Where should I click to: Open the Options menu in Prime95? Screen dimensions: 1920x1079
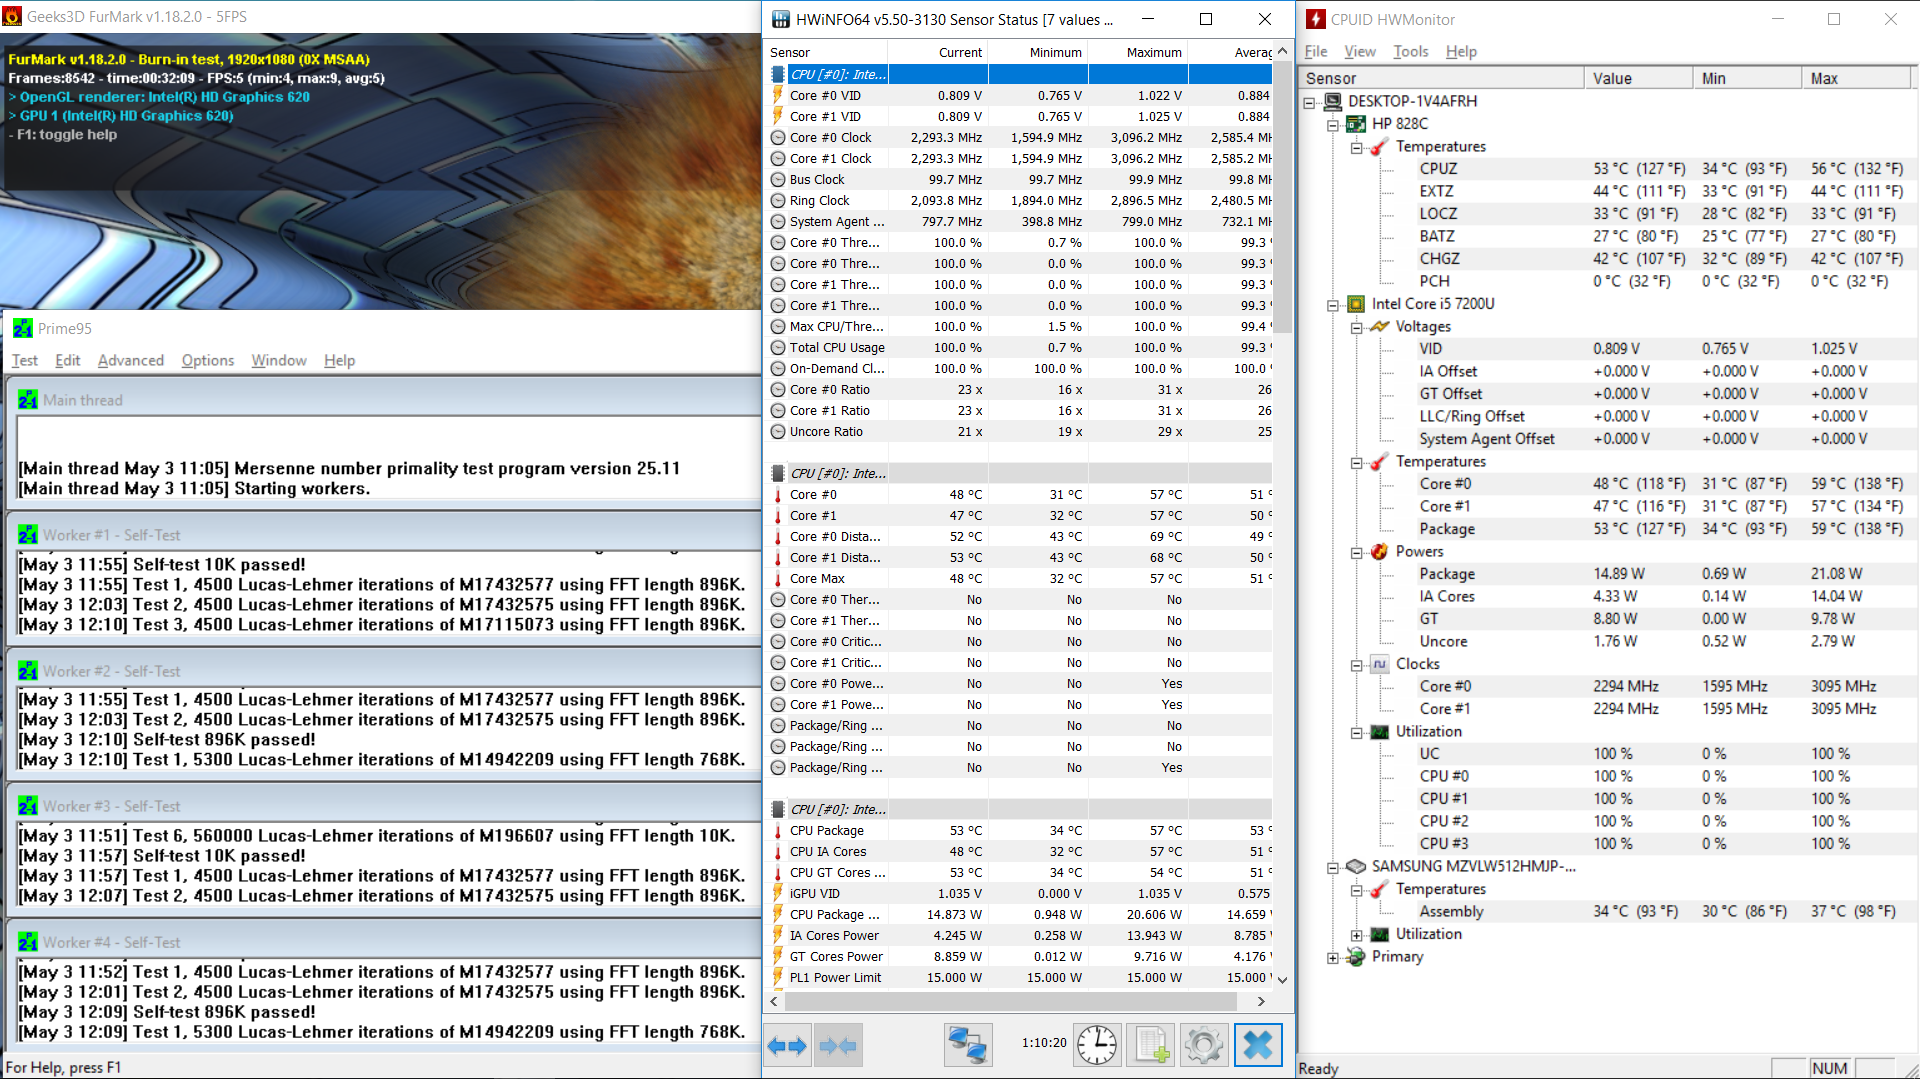click(207, 361)
